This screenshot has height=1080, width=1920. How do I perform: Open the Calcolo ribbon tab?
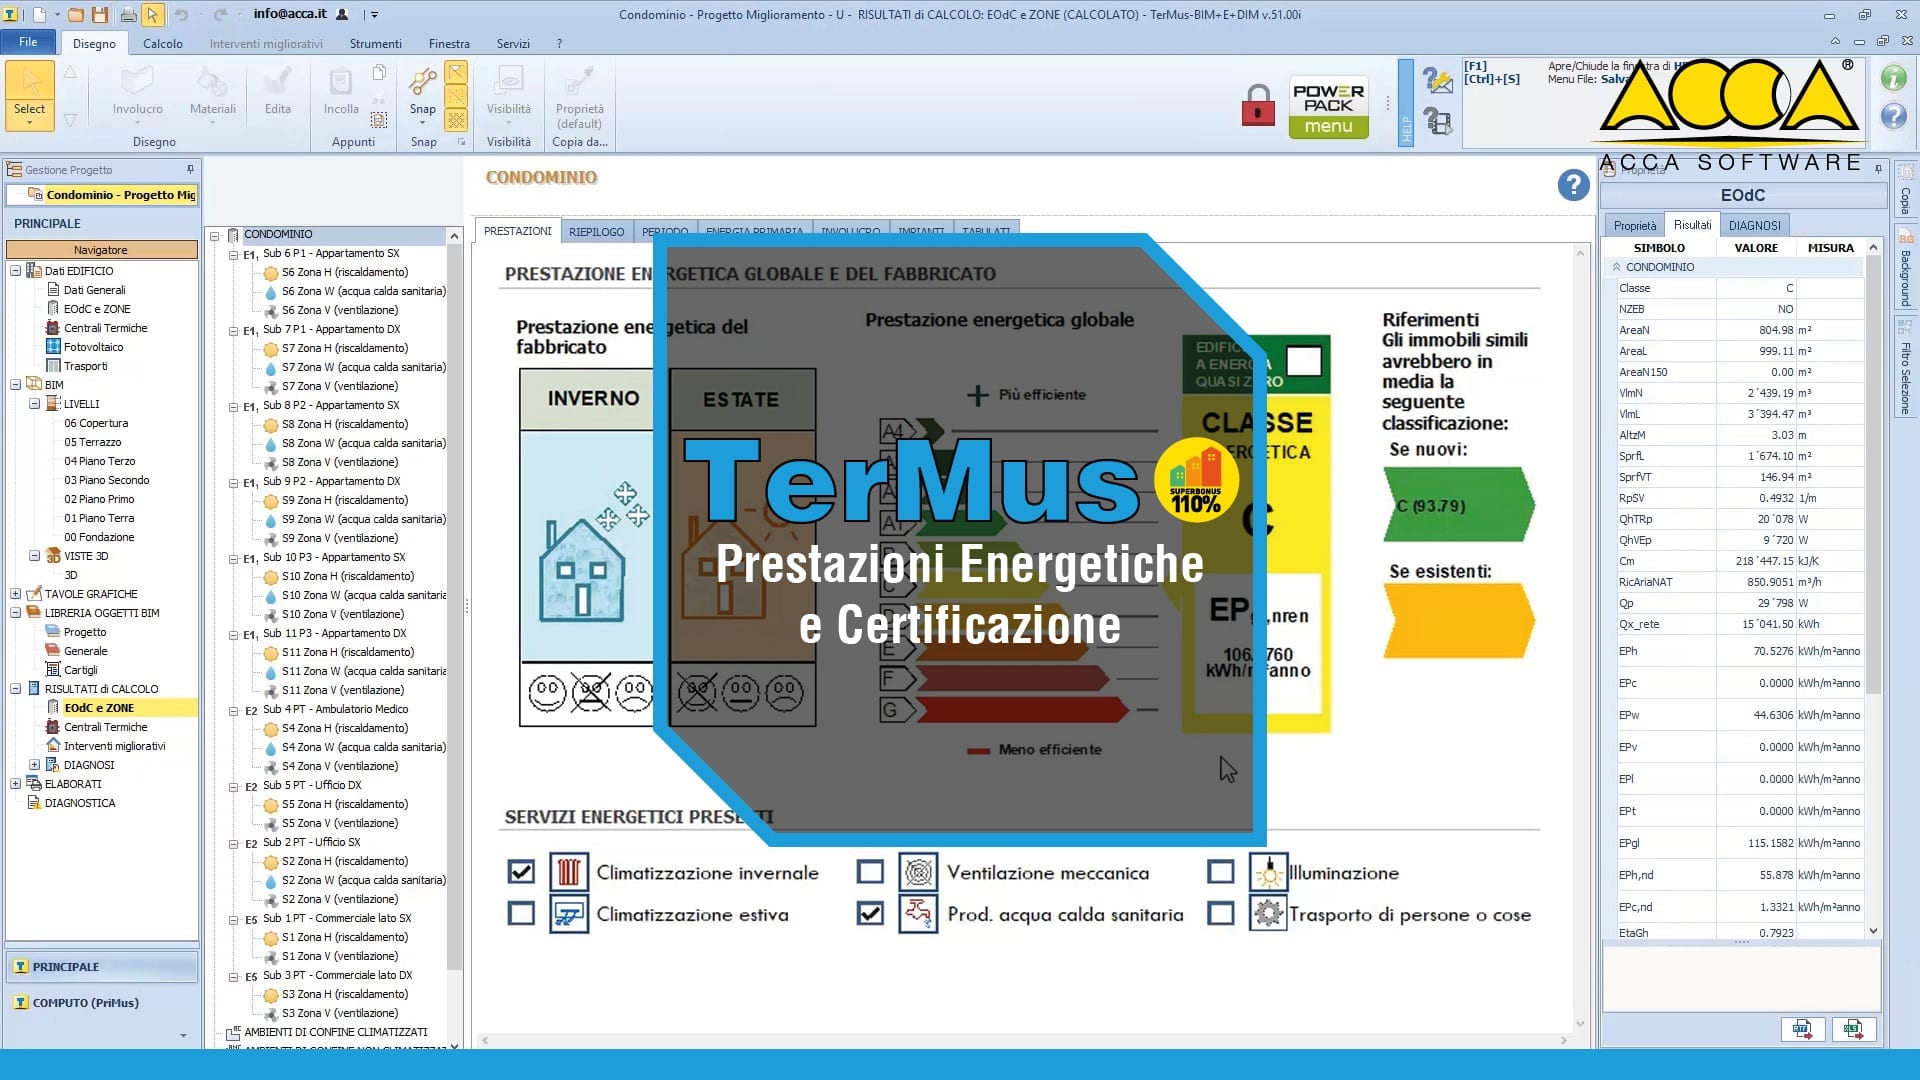tap(162, 44)
